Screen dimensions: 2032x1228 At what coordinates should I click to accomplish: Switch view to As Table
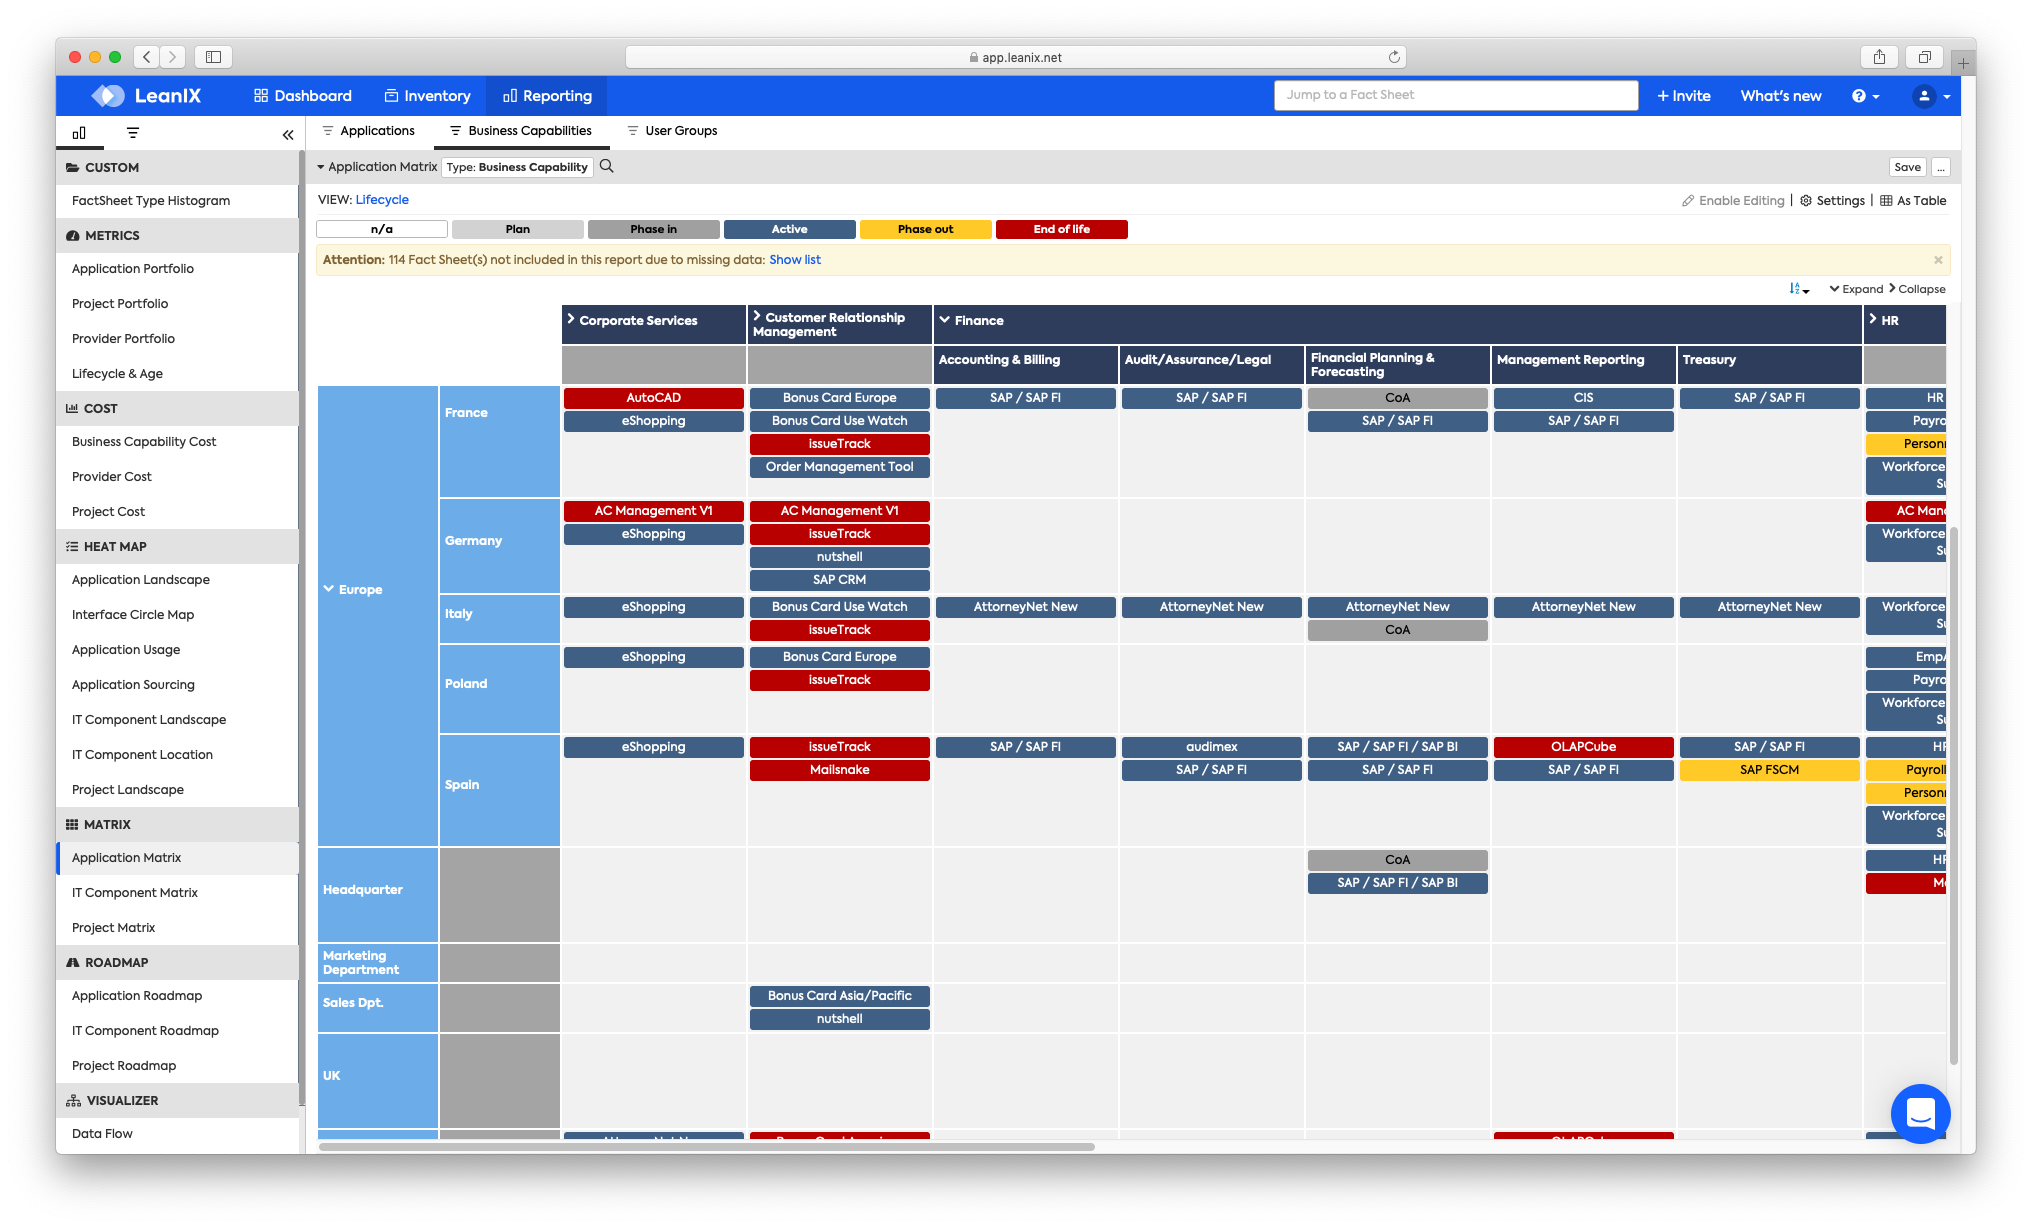tap(1913, 201)
